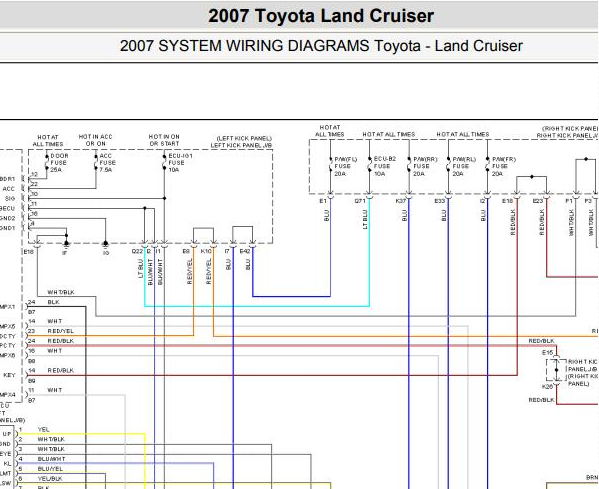Select the HOT IN ON OR START label
Image resolution: width=599 pixels, height=489 pixels.
click(164, 140)
